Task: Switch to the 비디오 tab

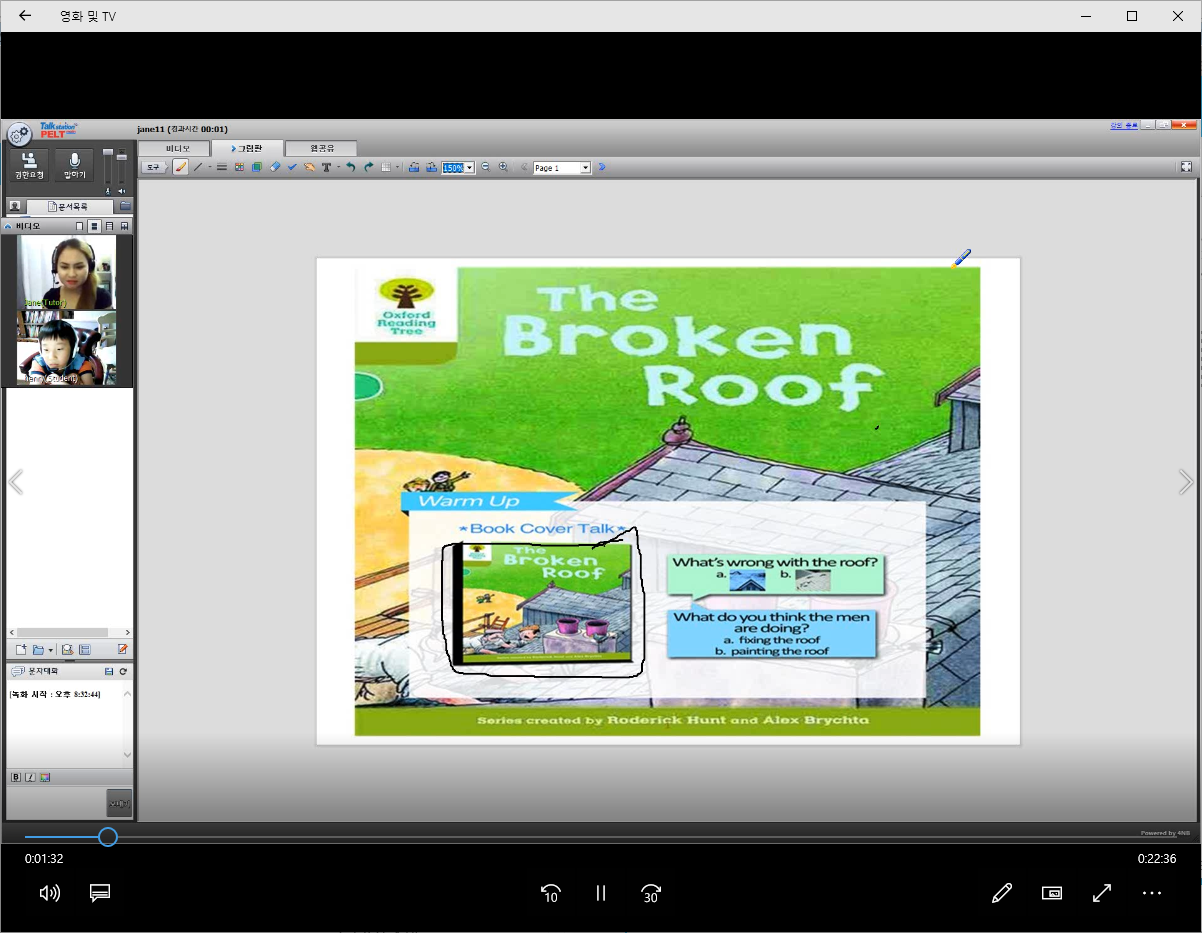Action: click(178, 148)
